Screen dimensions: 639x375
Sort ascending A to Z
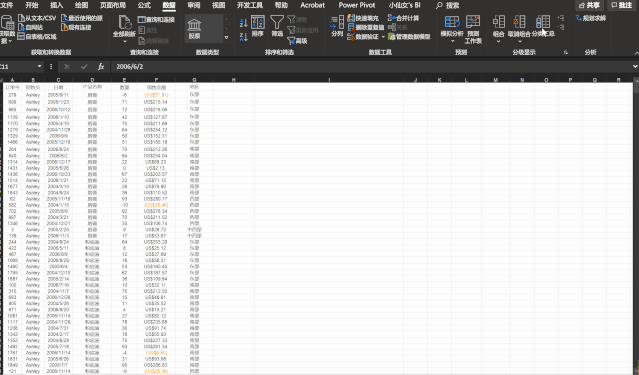pyautogui.click(x=244, y=23)
